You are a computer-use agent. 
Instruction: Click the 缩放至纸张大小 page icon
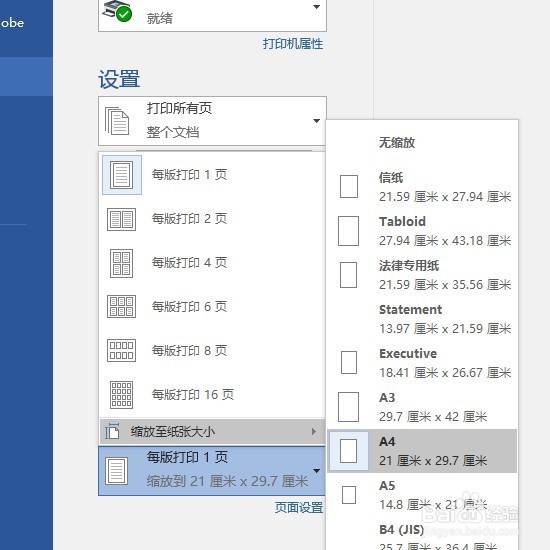pyautogui.click(x=112, y=431)
